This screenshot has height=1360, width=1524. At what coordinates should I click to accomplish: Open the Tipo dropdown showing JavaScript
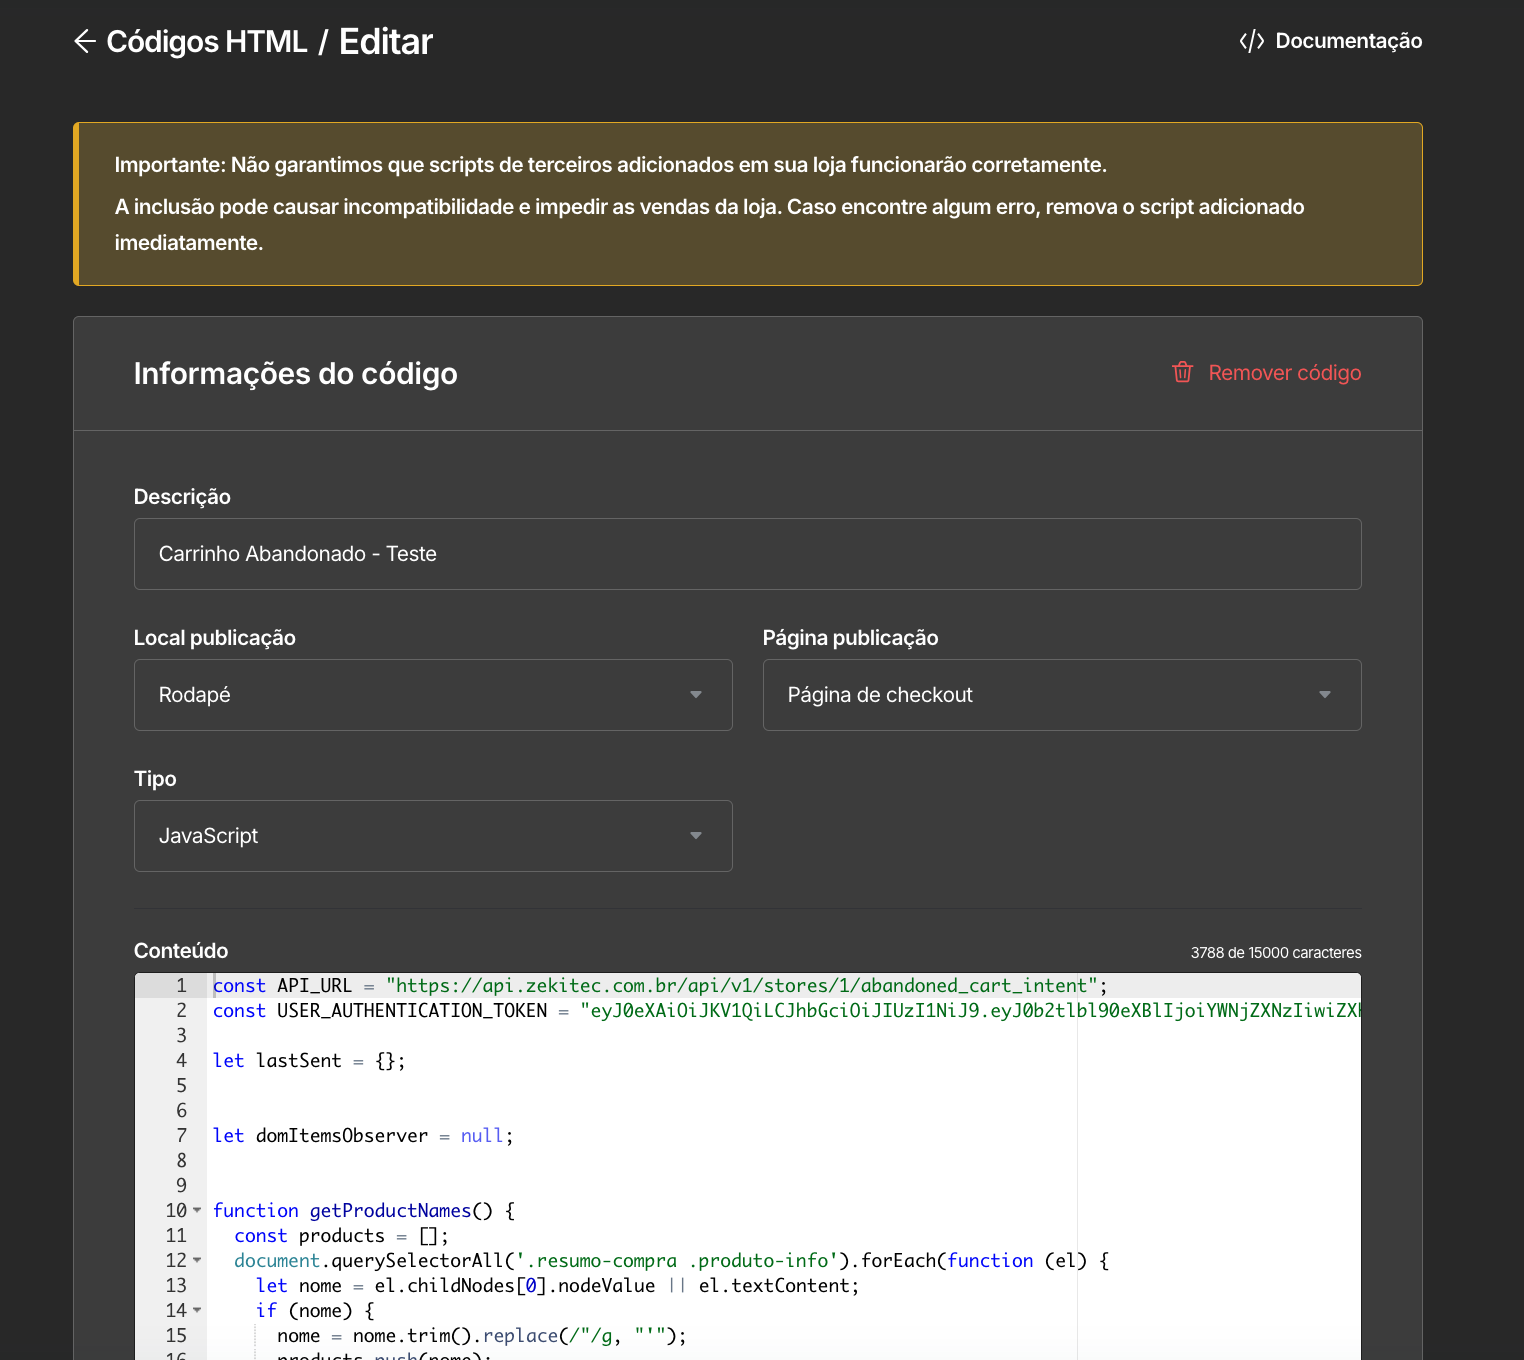click(x=433, y=836)
